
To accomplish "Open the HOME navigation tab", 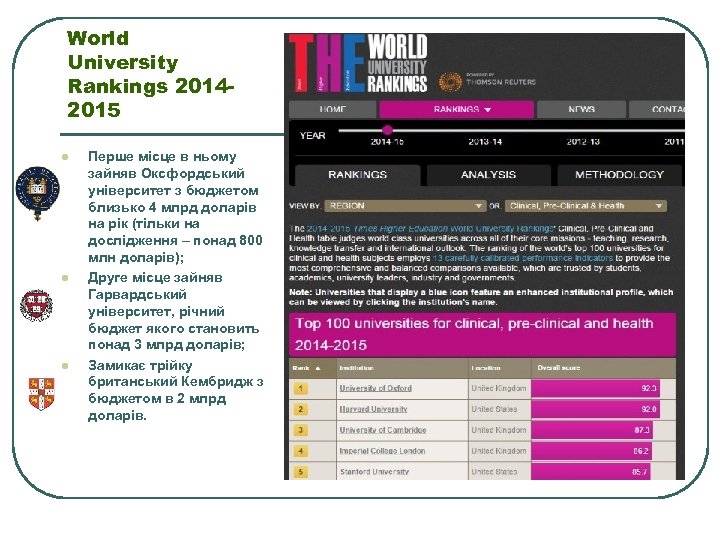I will 332,109.
